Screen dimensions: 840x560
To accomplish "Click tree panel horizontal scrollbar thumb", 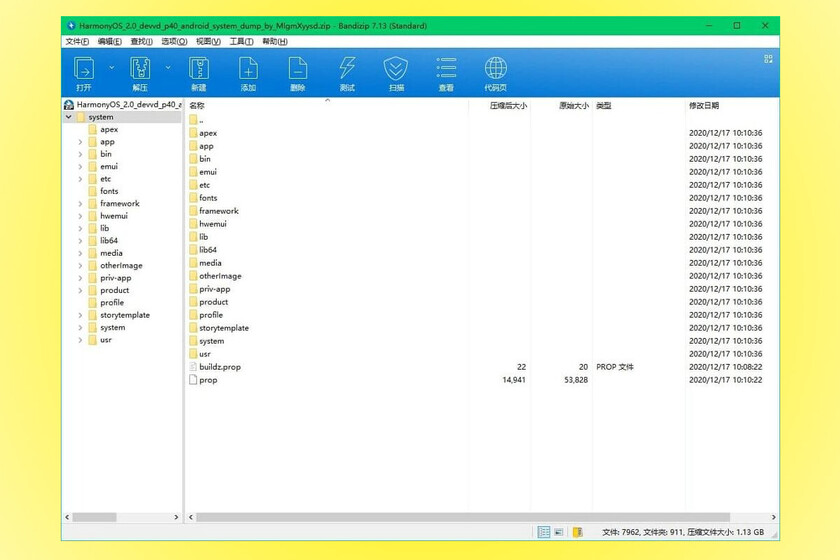I will click(94, 517).
